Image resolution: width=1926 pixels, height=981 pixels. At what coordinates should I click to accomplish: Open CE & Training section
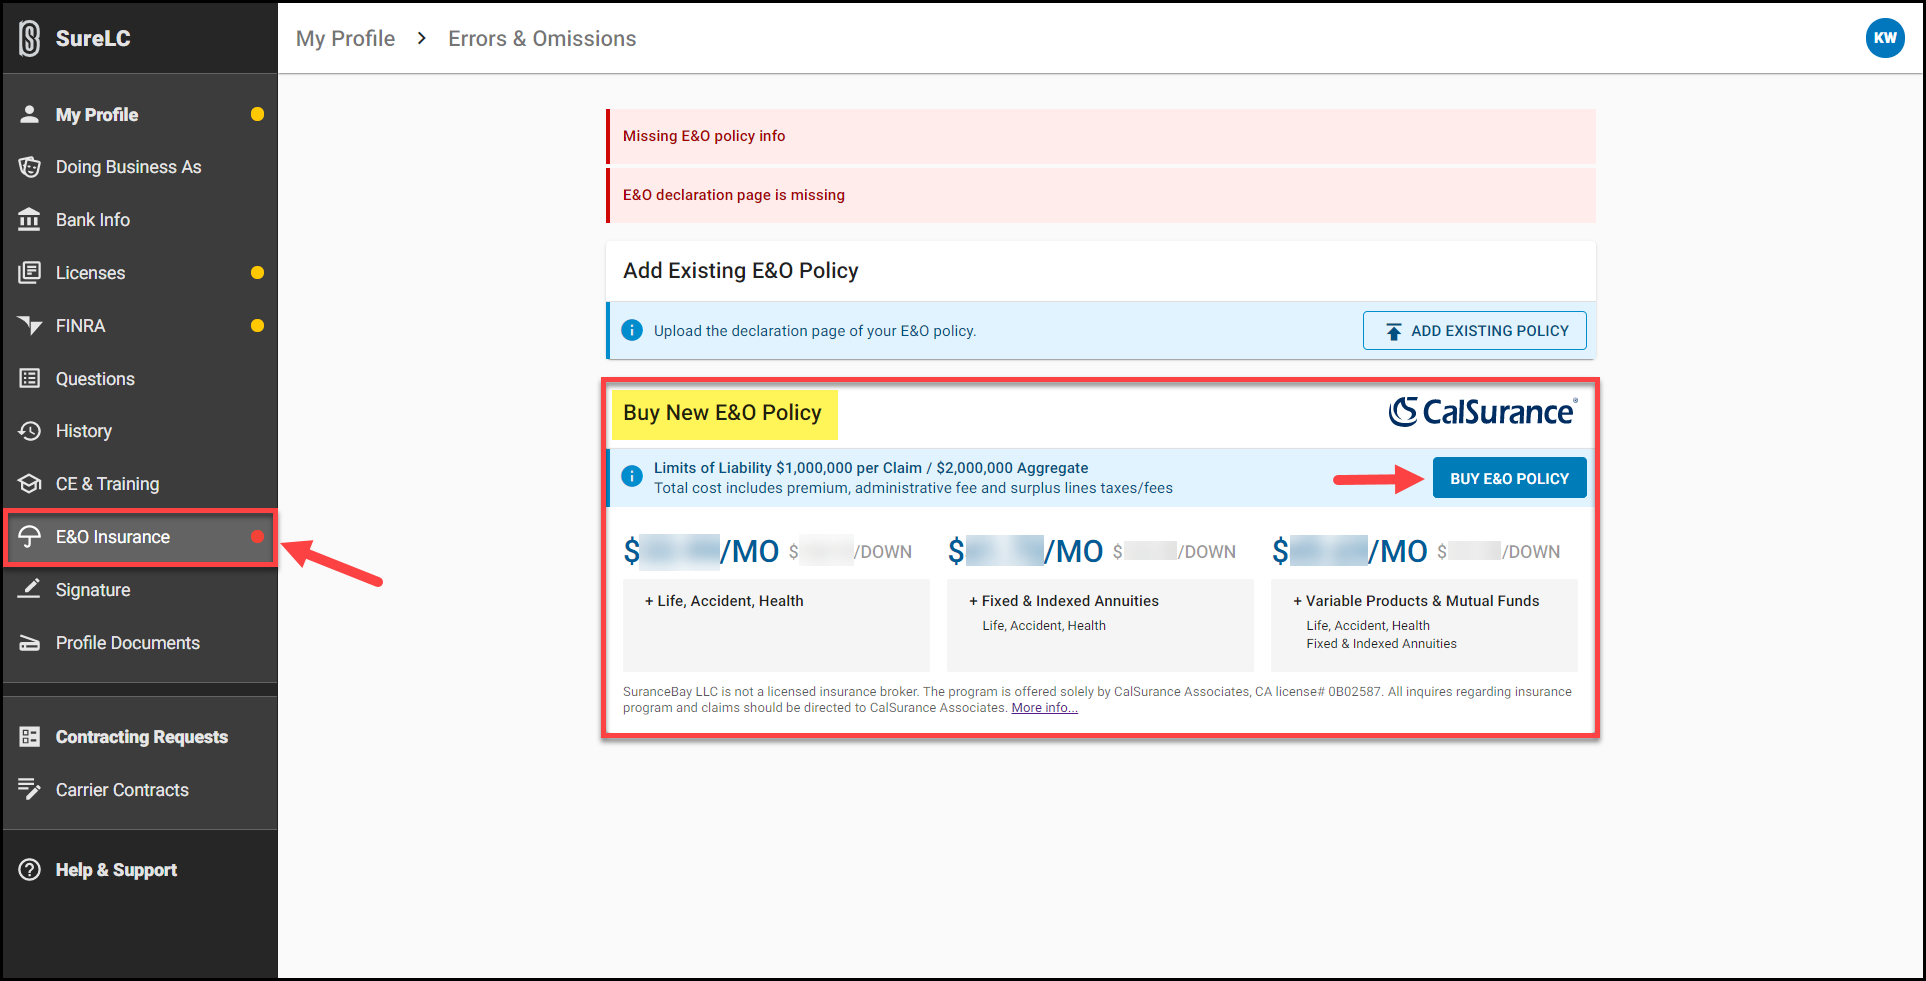(x=140, y=484)
